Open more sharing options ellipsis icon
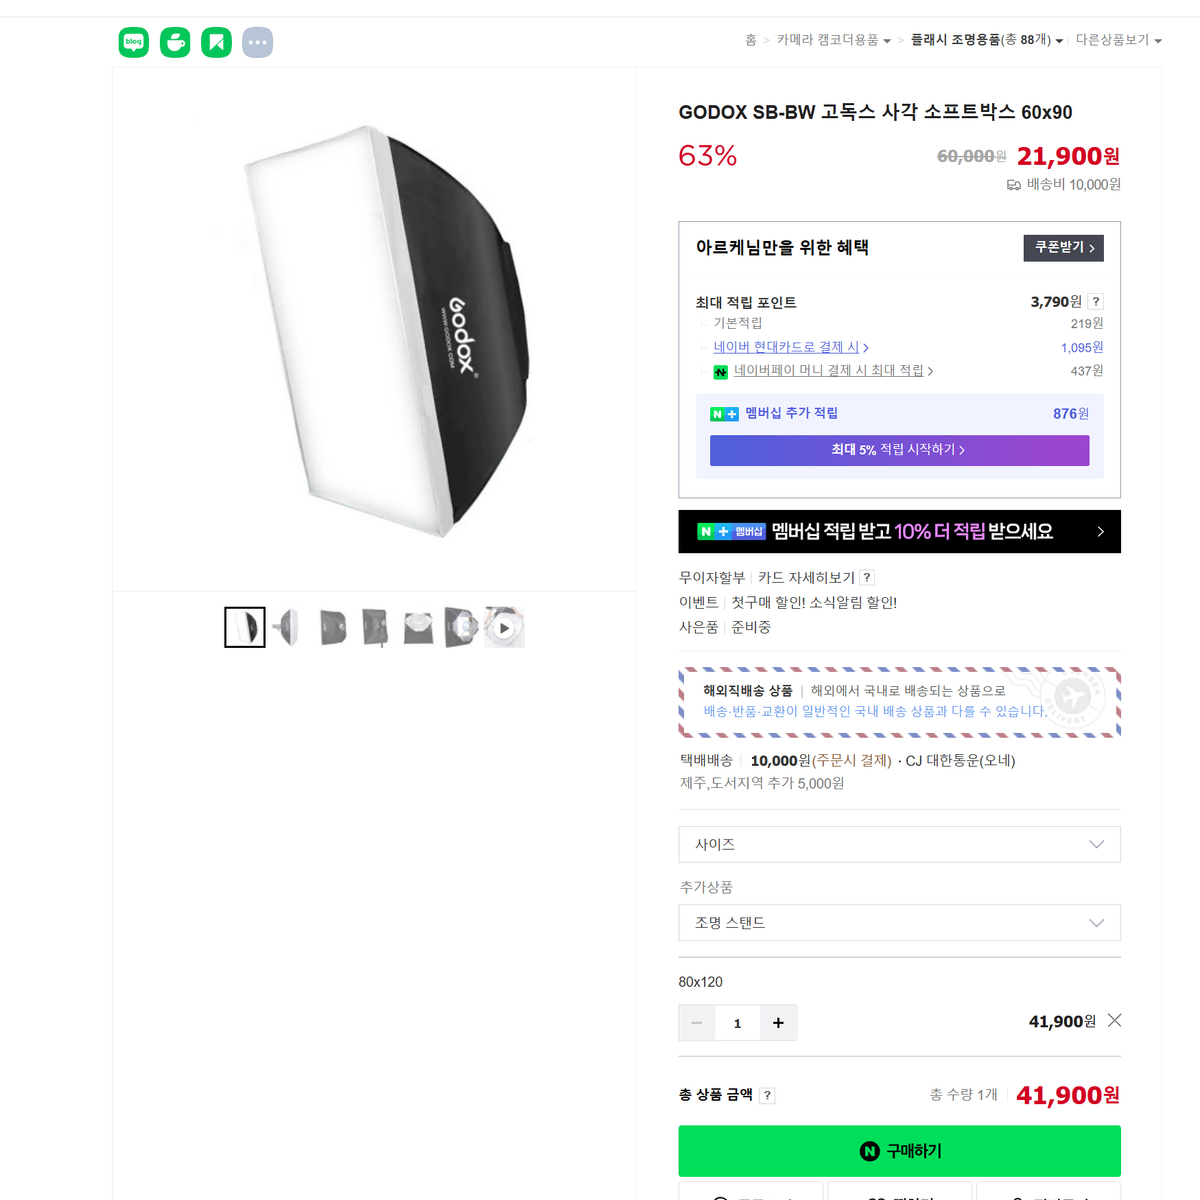The image size is (1200, 1200). point(257,42)
